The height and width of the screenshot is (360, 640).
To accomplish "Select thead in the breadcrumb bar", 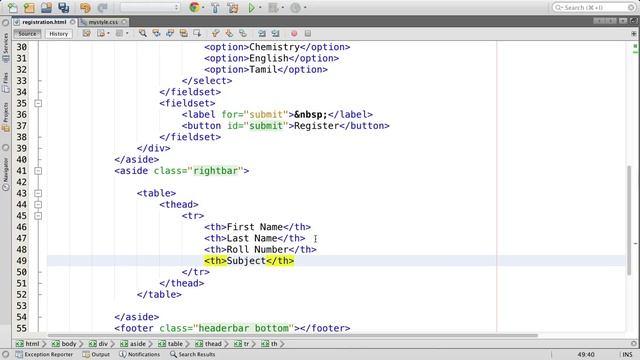I will tap(208, 344).
